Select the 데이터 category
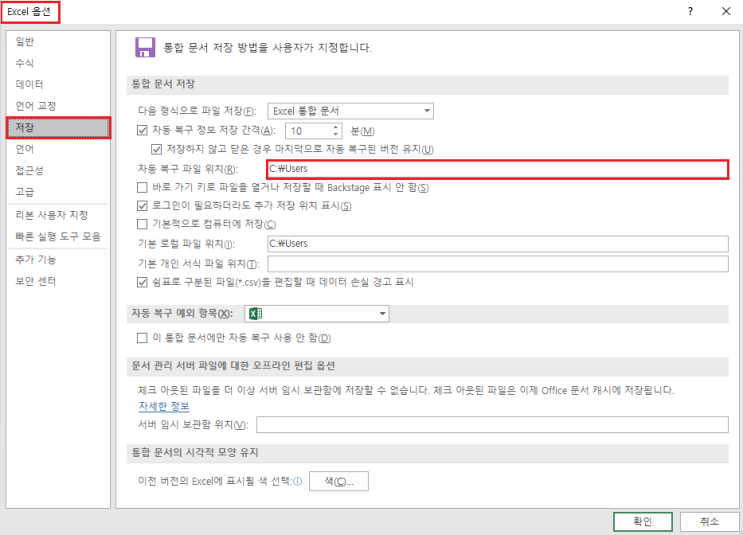This screenshot has height=535, width=743. point(58,84)
